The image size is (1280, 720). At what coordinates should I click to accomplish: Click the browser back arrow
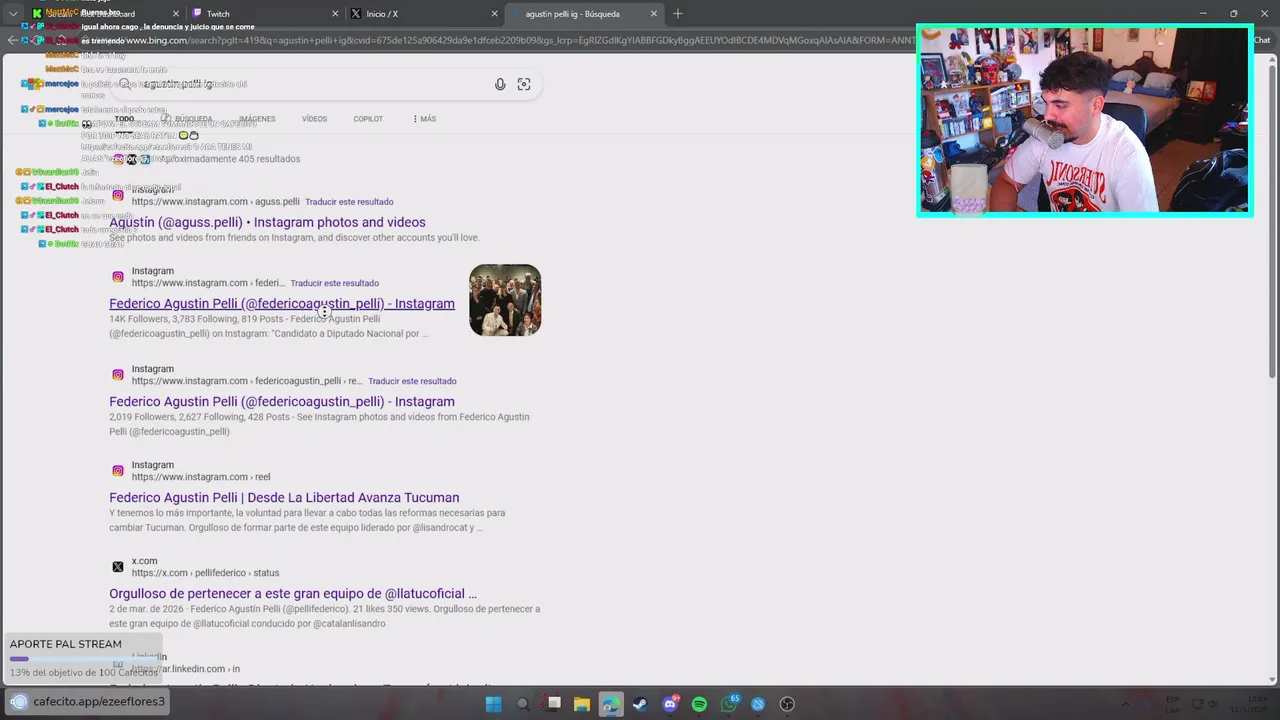click(12, 41)
